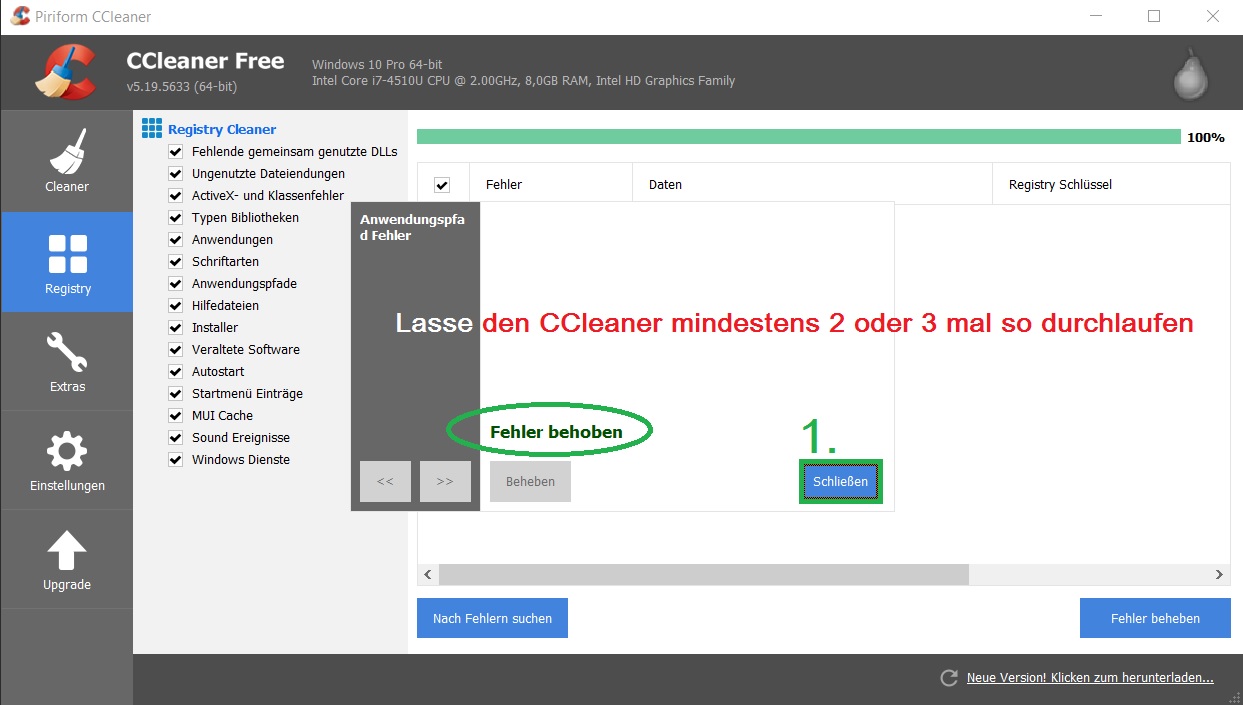Click the previous issue << button
Screen dimensions: 1243x705
tap(385, 482)
